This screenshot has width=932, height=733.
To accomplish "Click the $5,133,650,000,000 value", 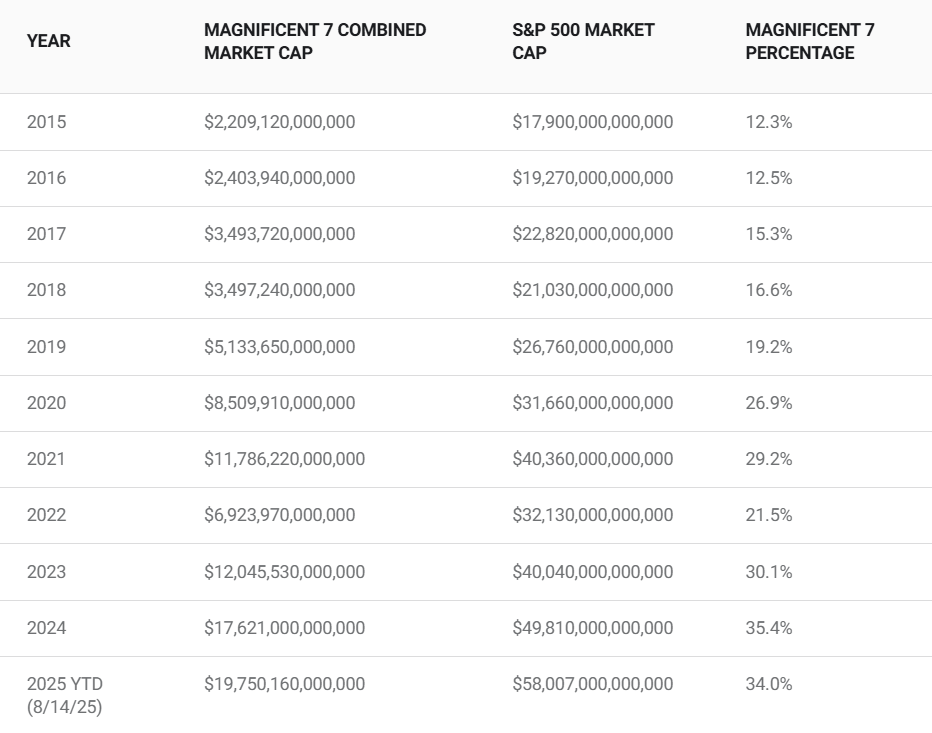I will [x=279, y=347].
